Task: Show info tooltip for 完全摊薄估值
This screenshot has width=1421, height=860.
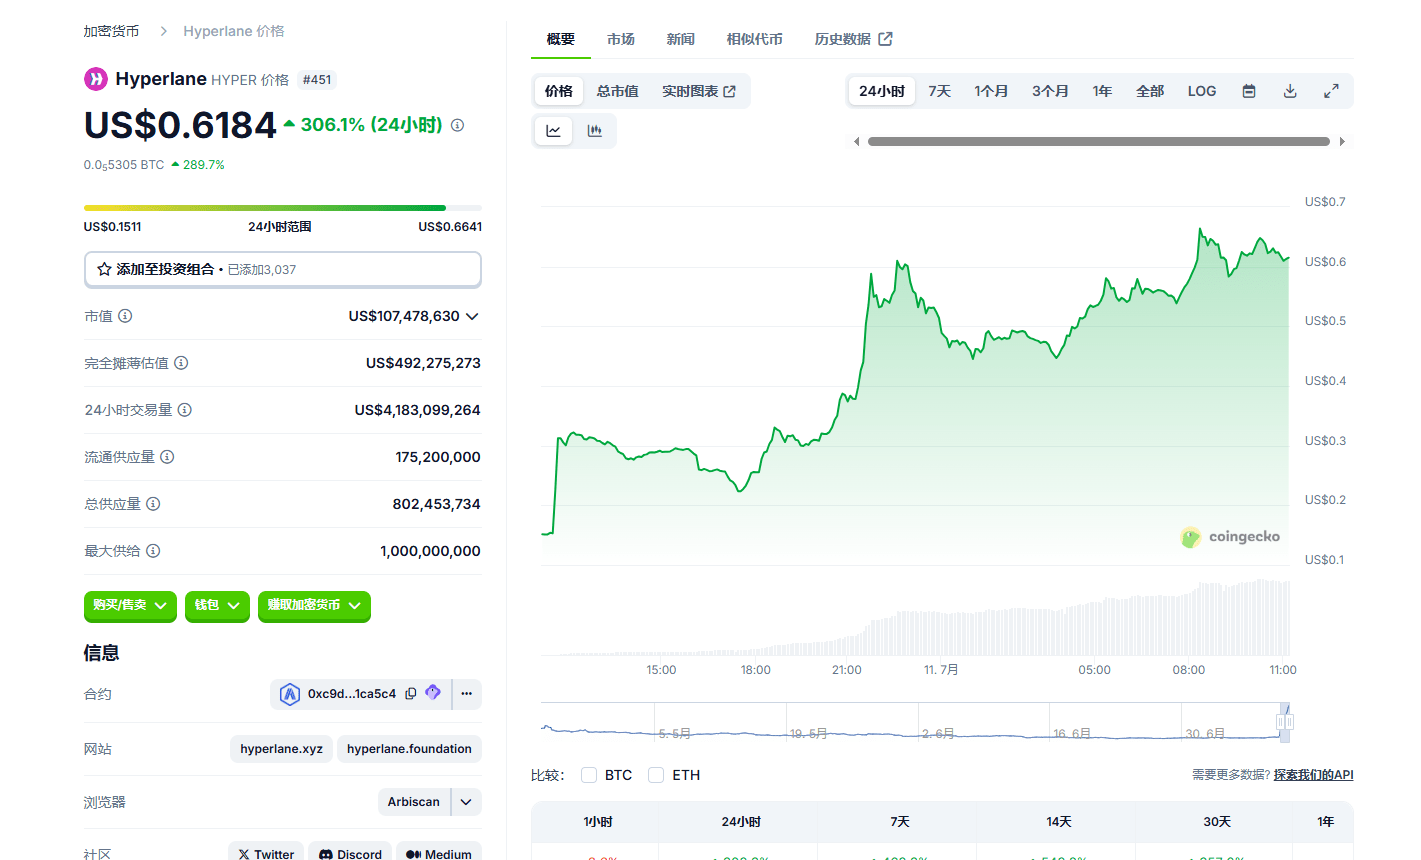Action: 181,363
